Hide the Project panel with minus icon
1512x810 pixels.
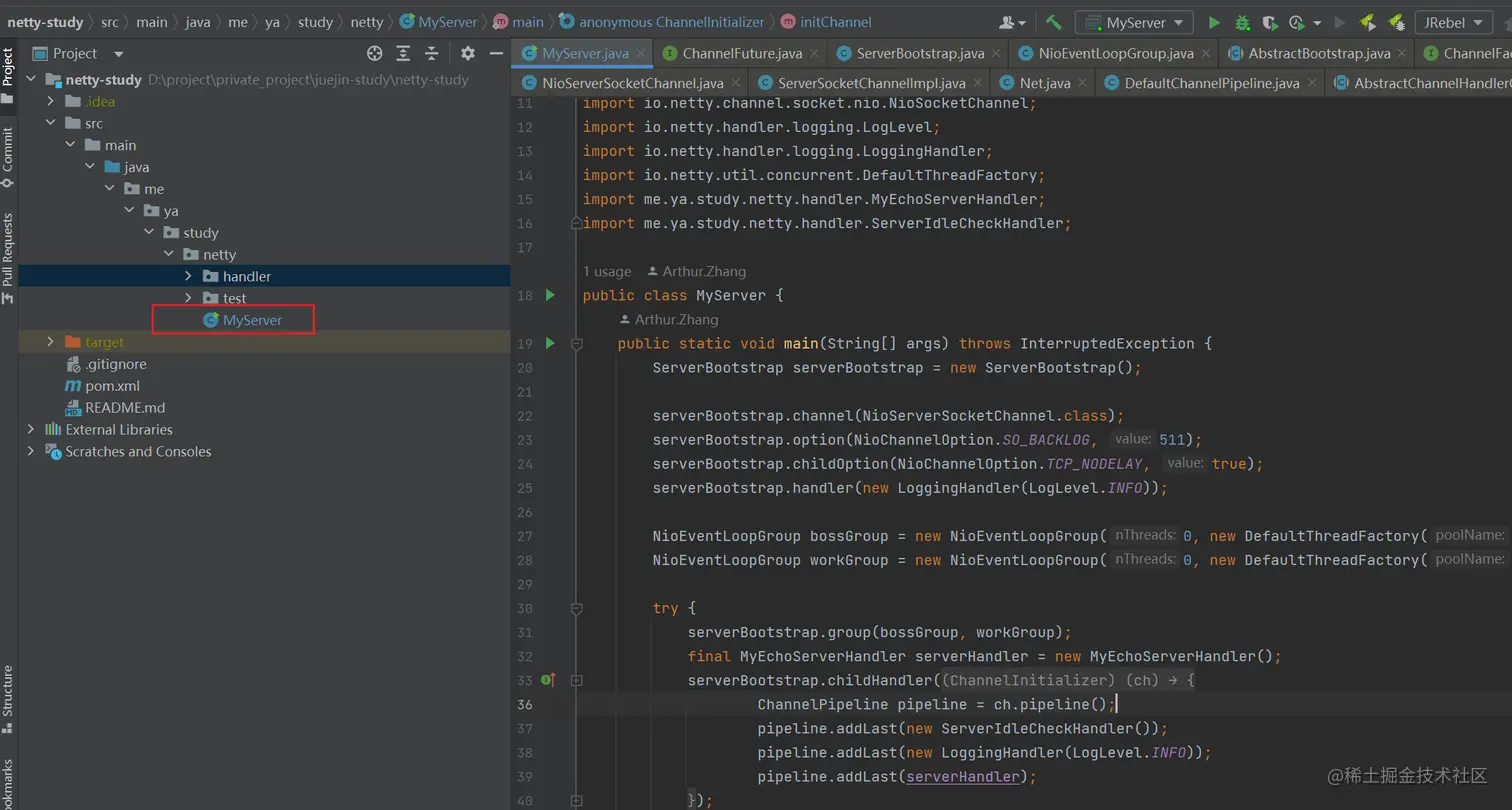pyautogui.click(x=495, y=53)
